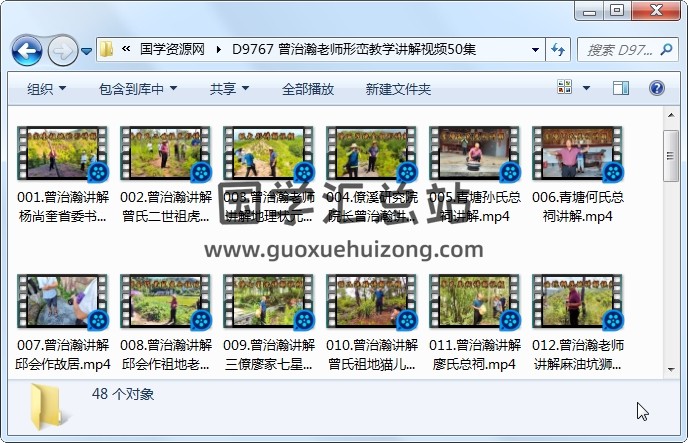The height and width of the screenshot is (443, 688).
Task: Minimize the explorer window
Action: coord(589,11)
